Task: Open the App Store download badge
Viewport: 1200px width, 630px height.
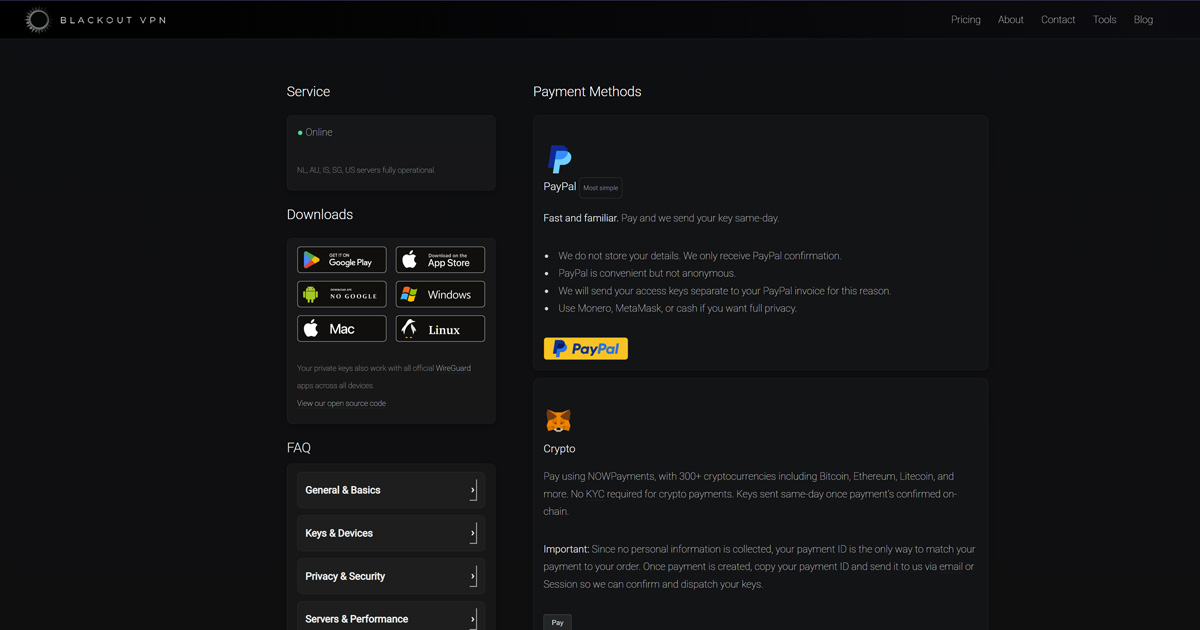Action: [x=440, y=260]
